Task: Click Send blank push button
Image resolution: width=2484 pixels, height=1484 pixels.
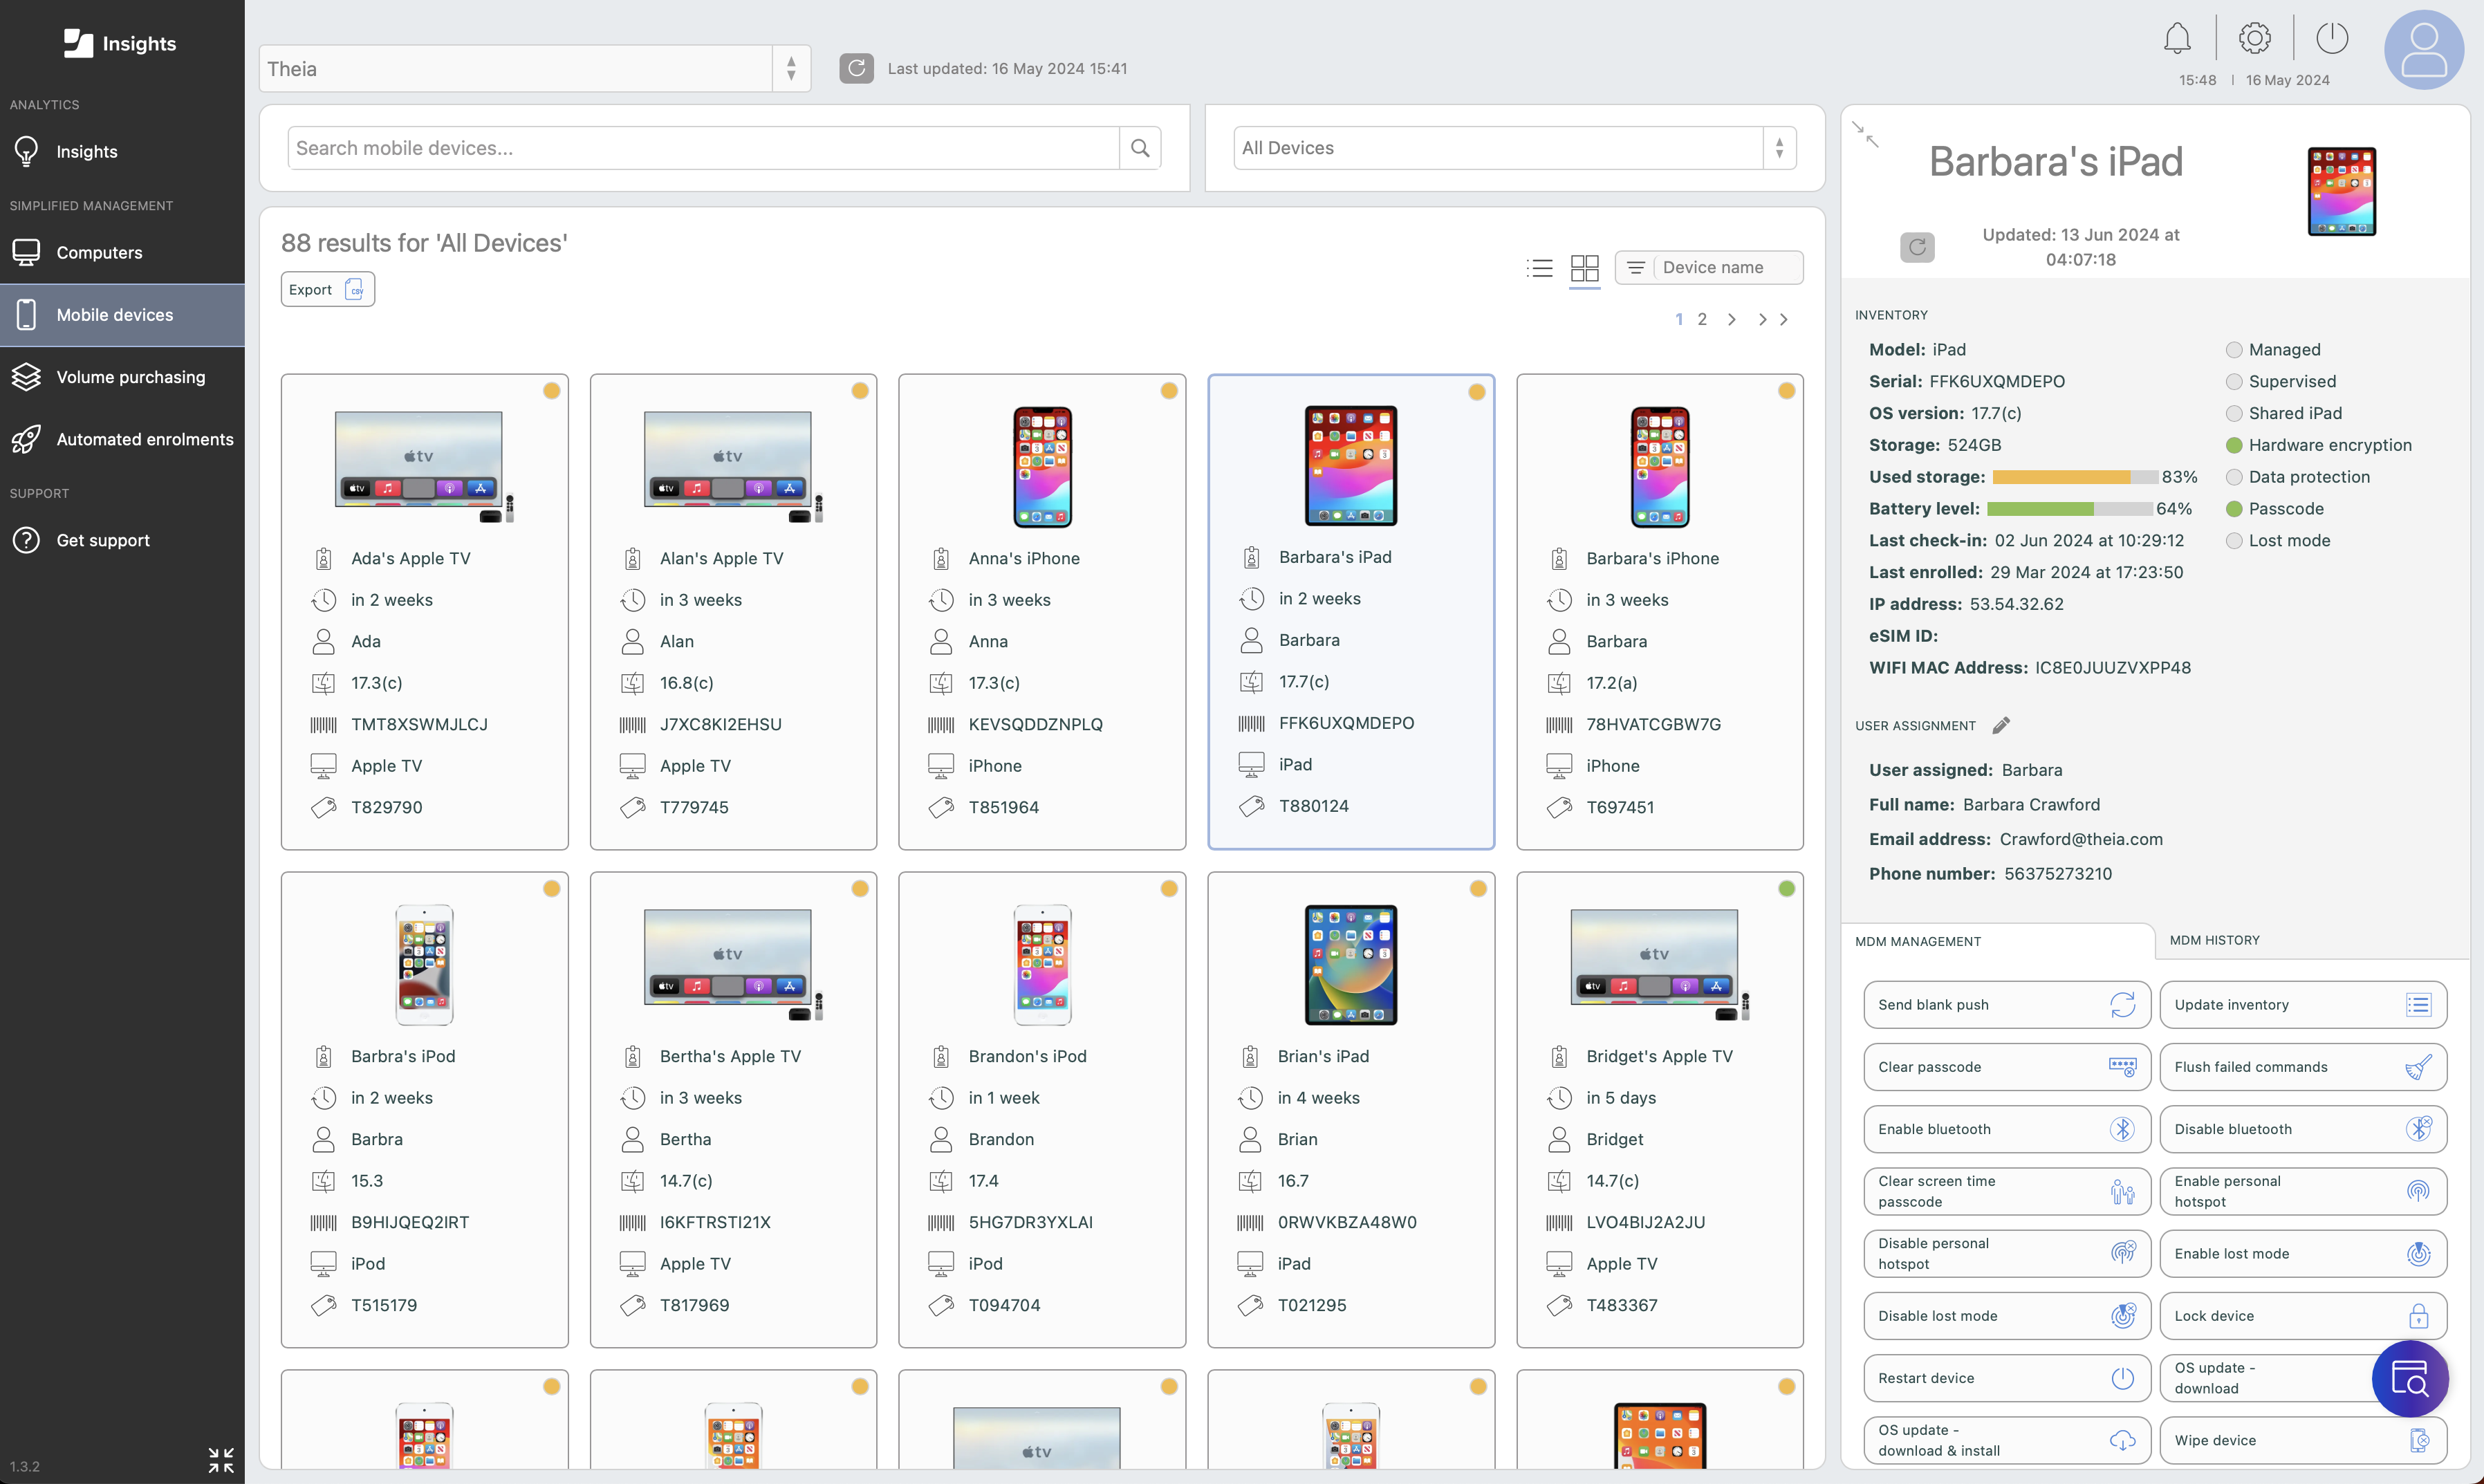Action: (x=2006, y=1004)
